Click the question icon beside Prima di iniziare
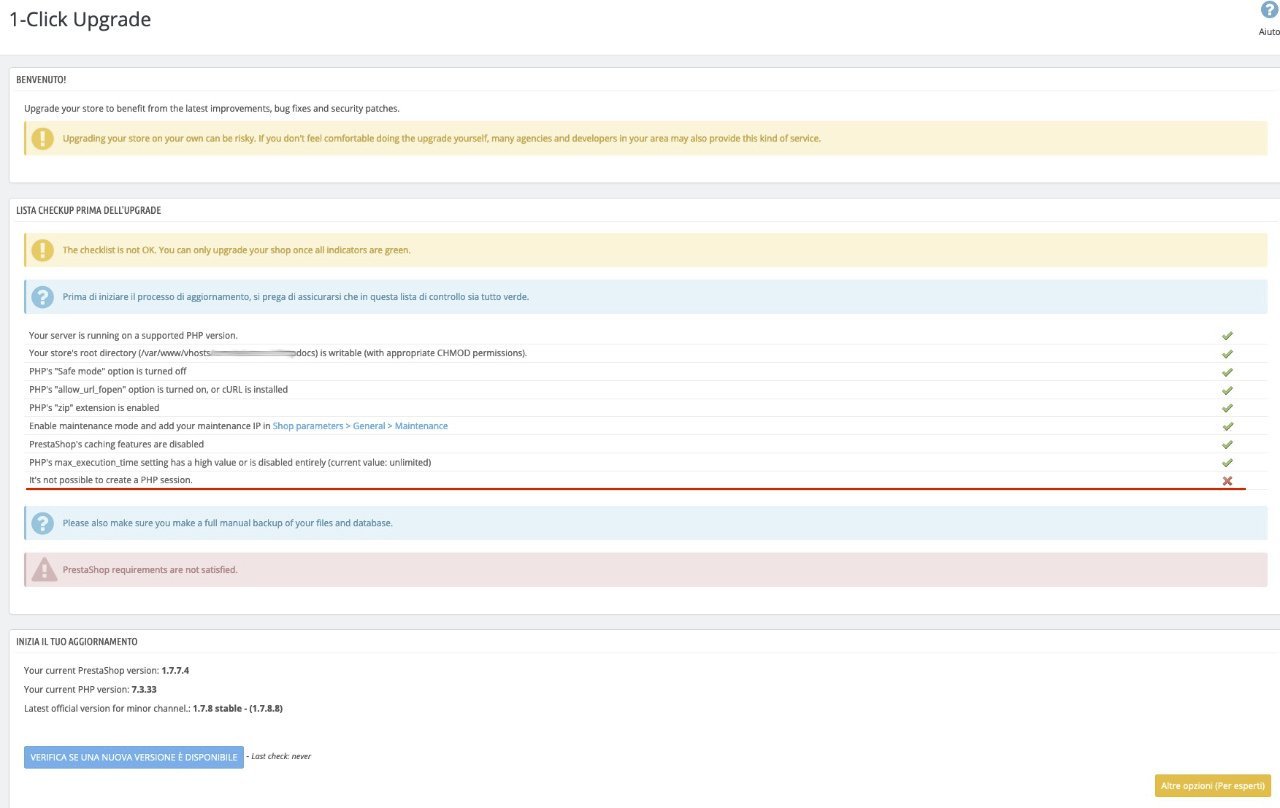 pos(42,297)
